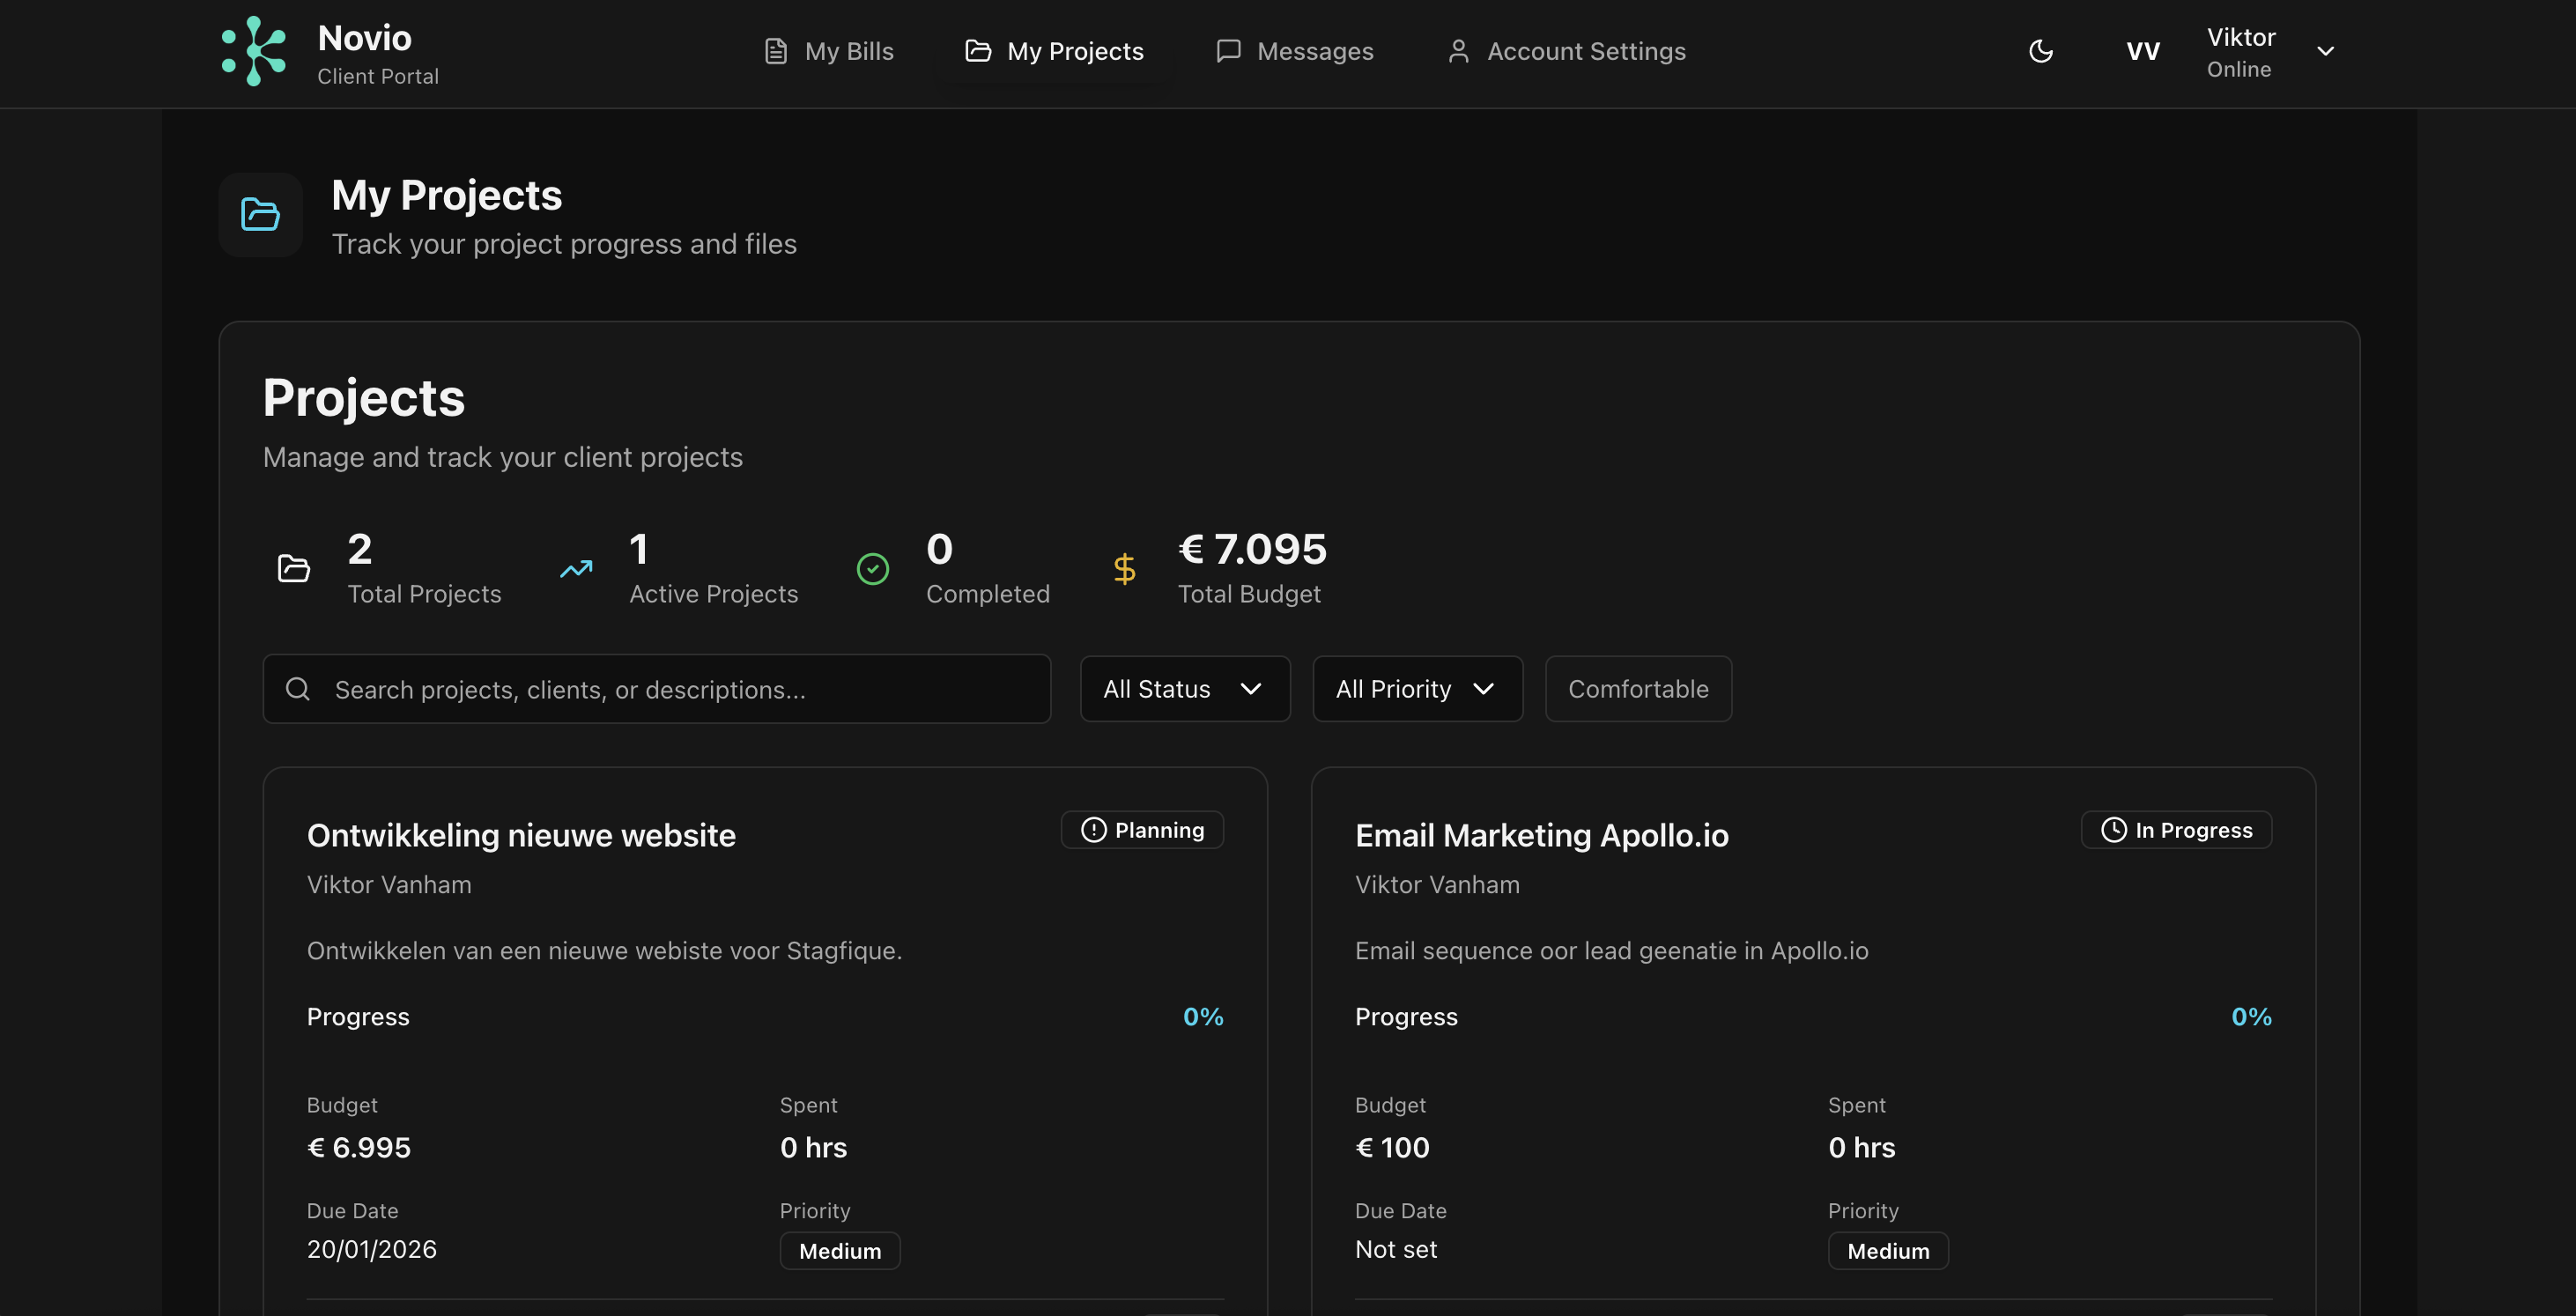Click the green checkmark Completed icon
The height and width of the screenshot is (1316, 2576).
click(873, 568)
